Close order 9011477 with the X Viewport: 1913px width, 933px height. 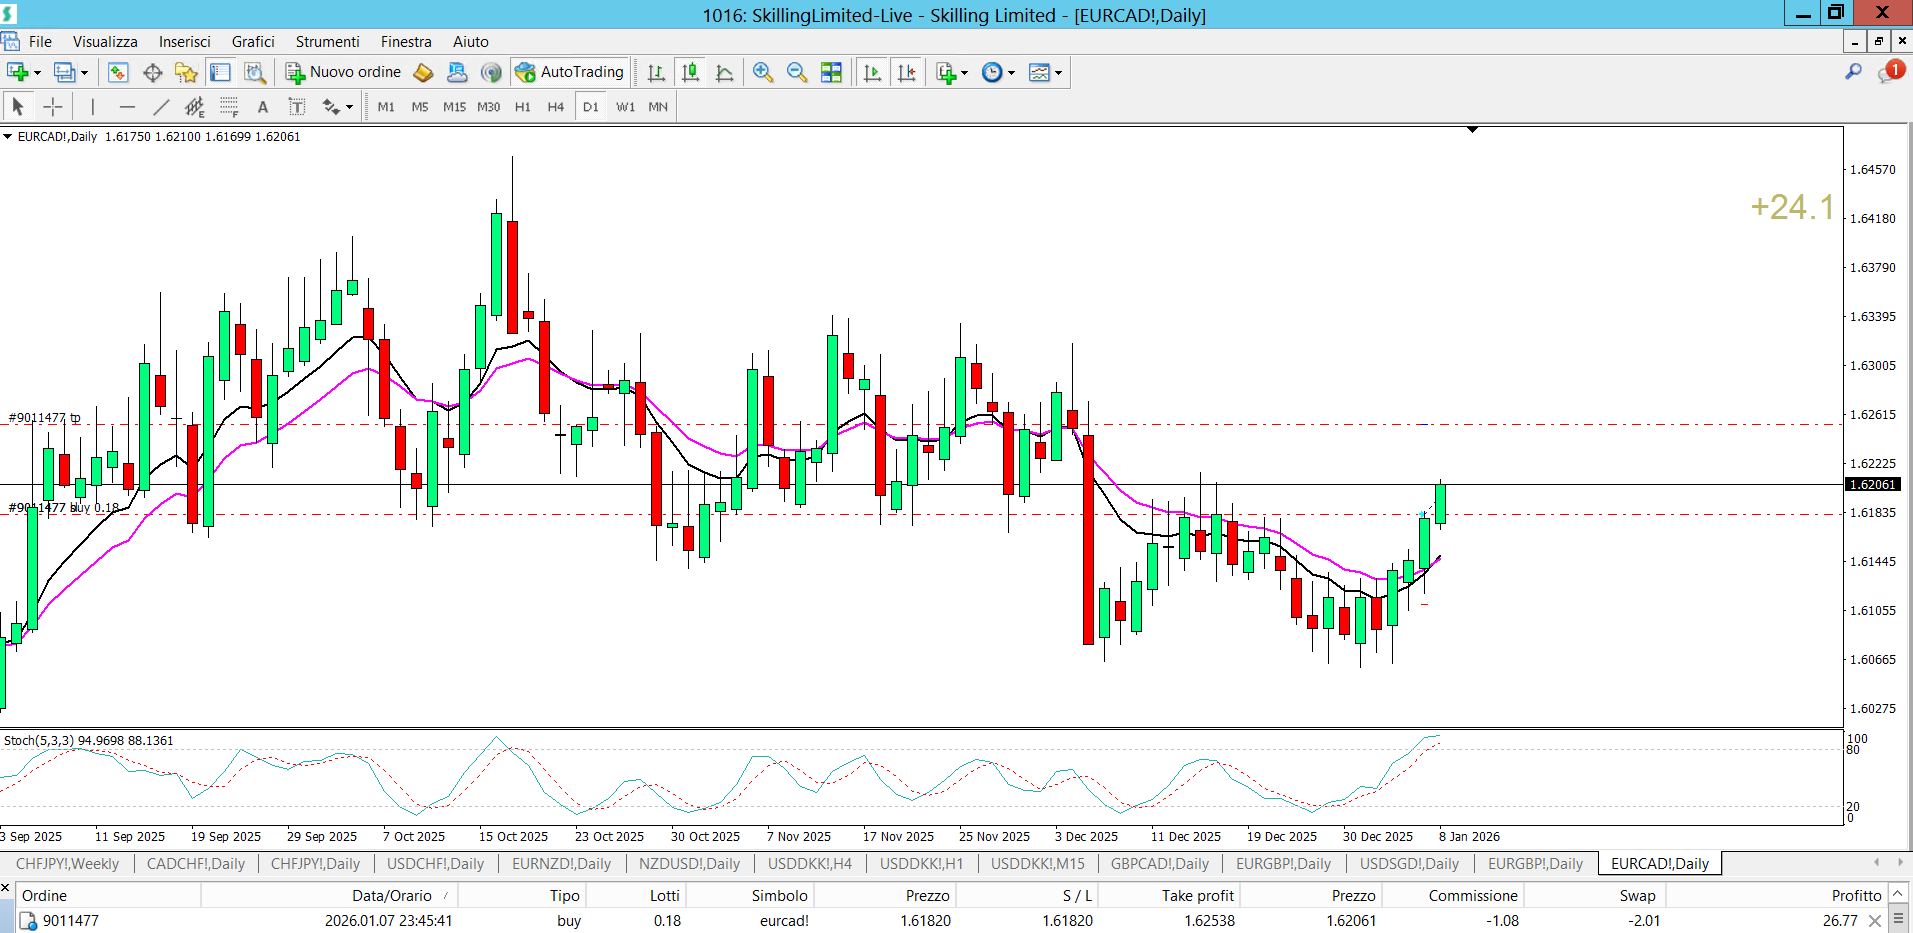1875,921
